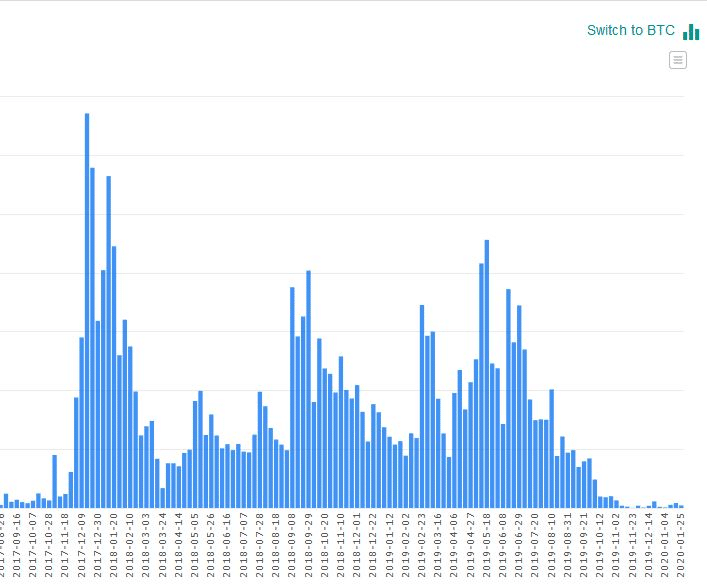Click the 2018-12-01 x-axis date label

(x=357, y=545)
